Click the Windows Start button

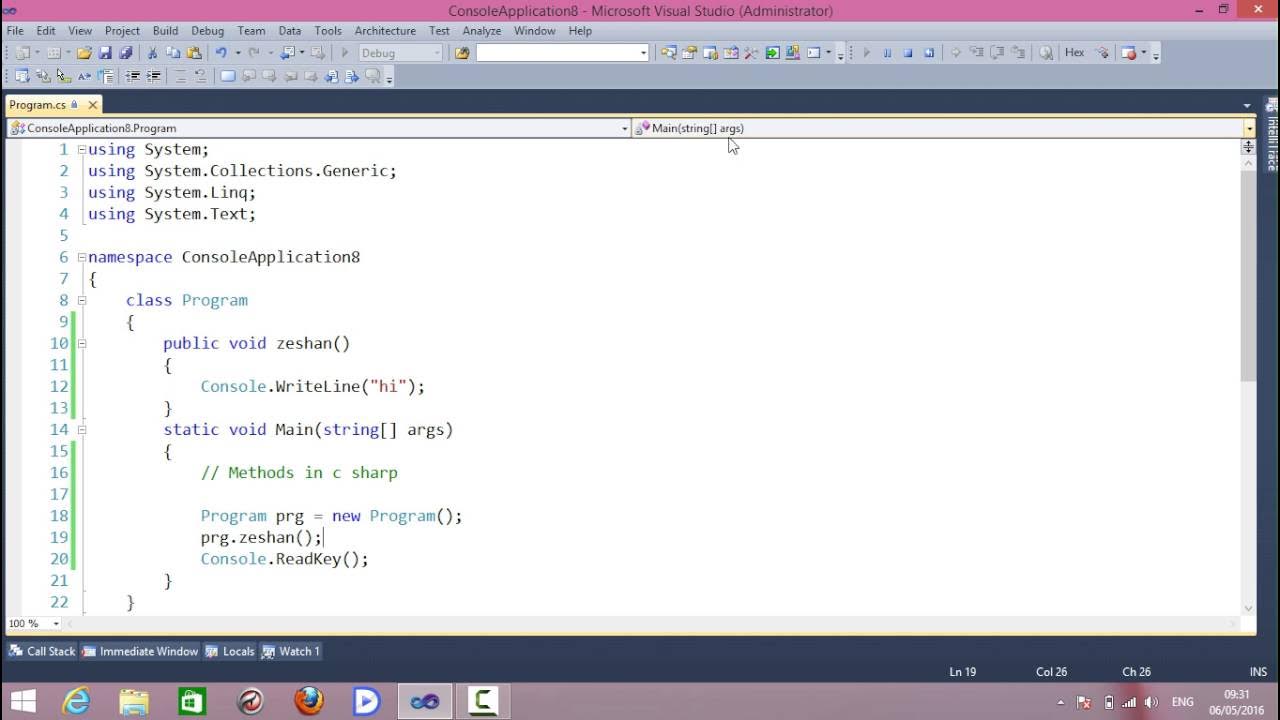23,701
